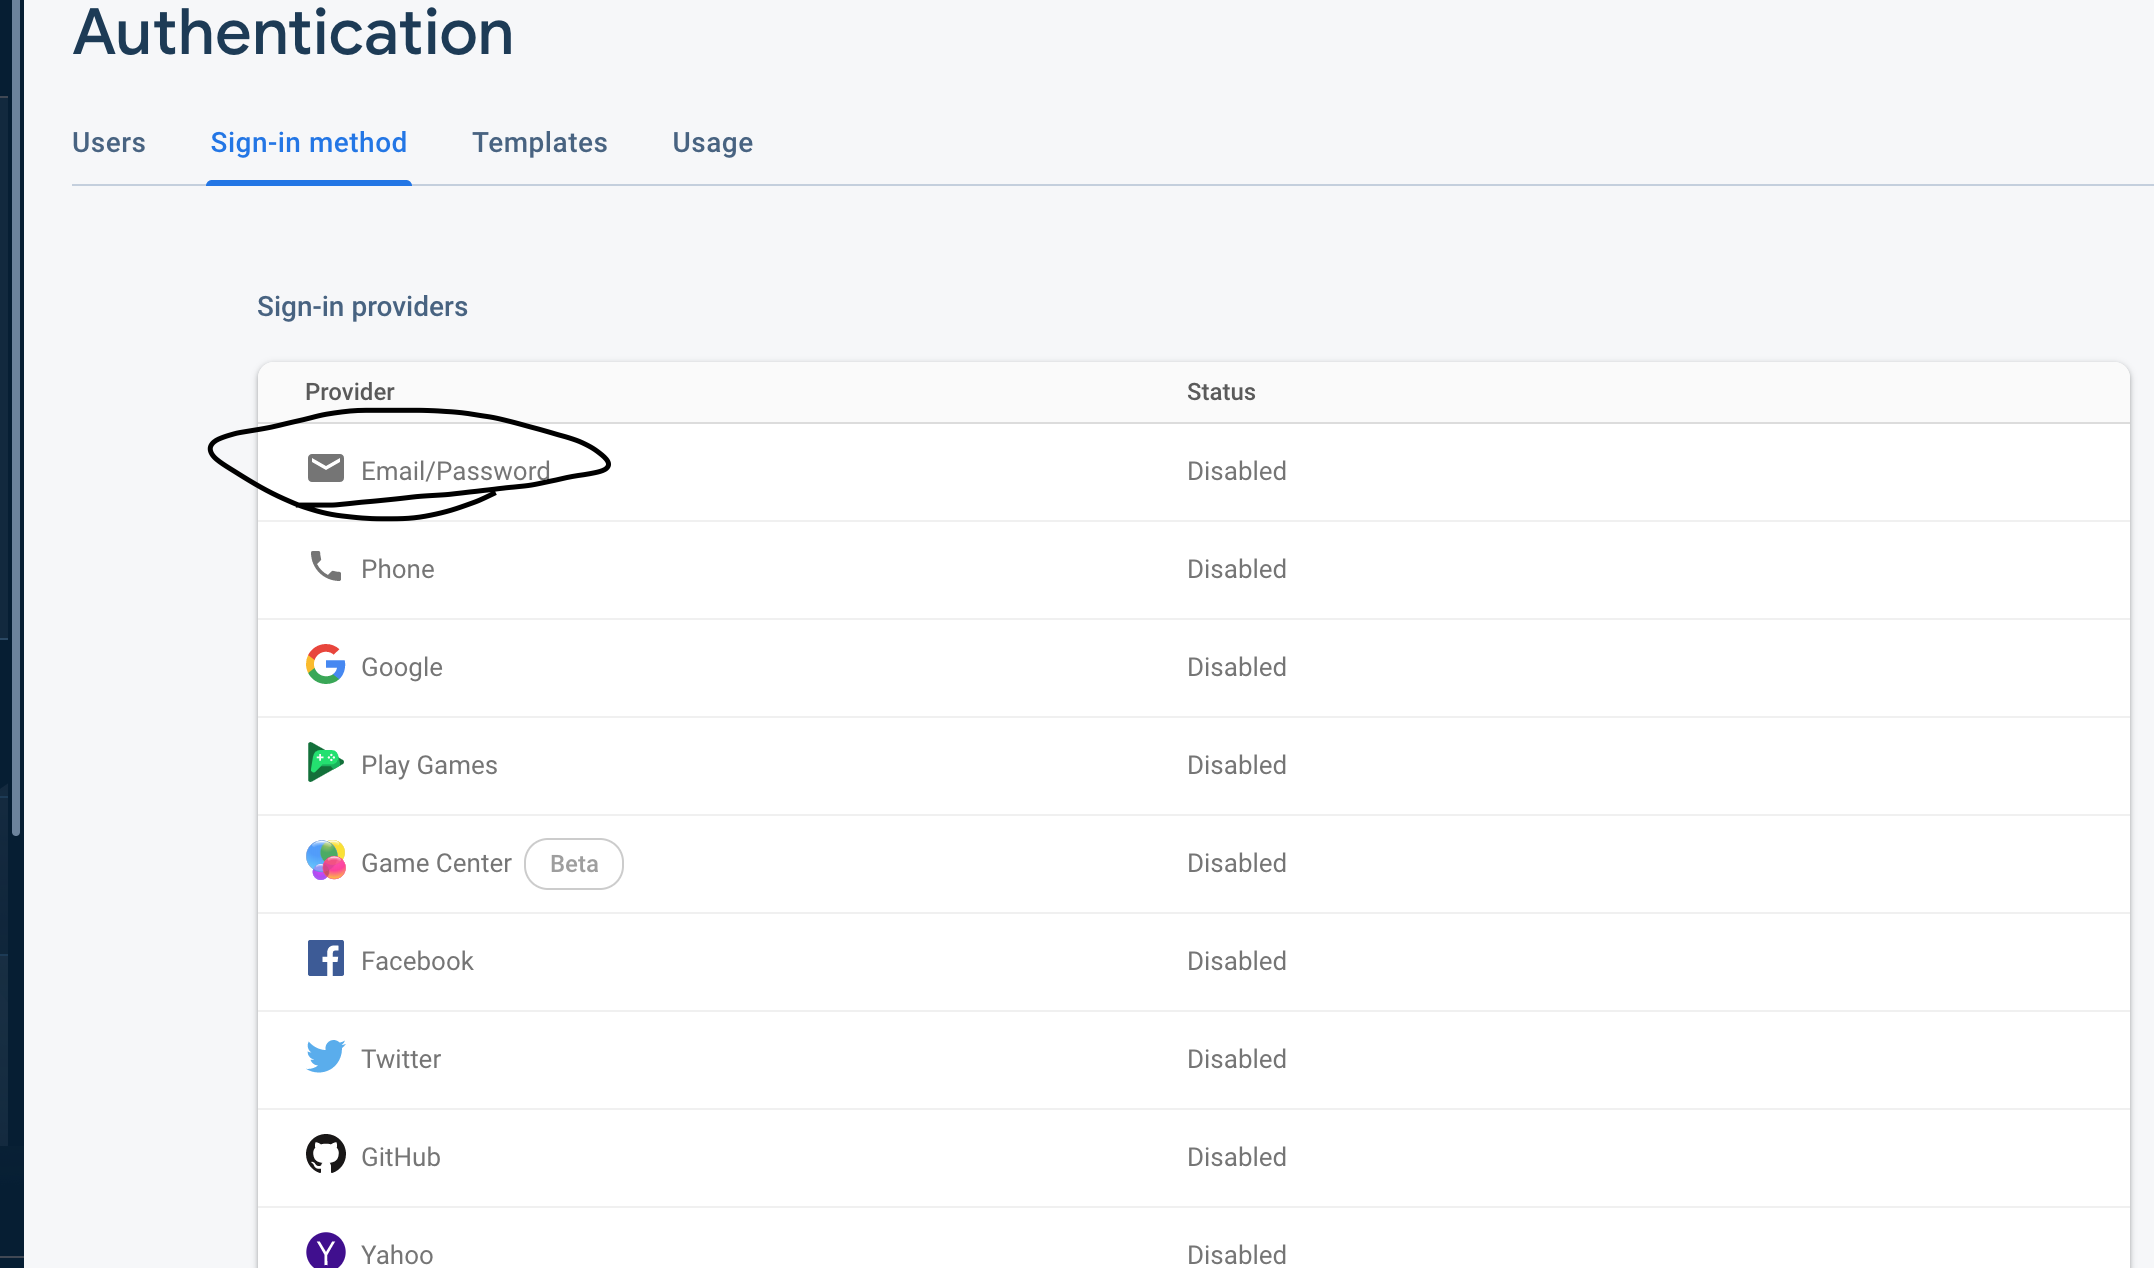Click the Phone handset icon
Image resolution: width=2154 pixels, height=1268 pixels.
(325, 566)
